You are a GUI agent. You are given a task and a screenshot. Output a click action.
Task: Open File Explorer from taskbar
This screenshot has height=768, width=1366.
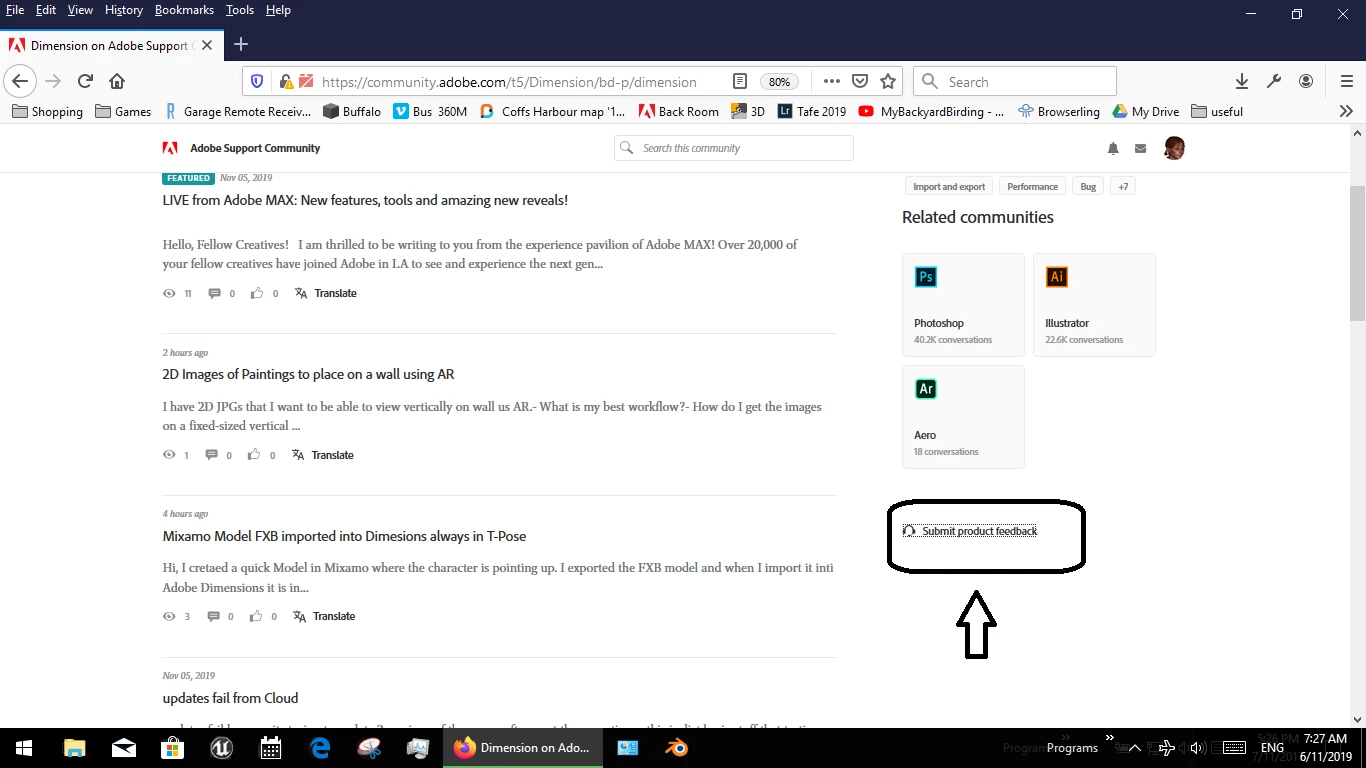click(75, 748)
